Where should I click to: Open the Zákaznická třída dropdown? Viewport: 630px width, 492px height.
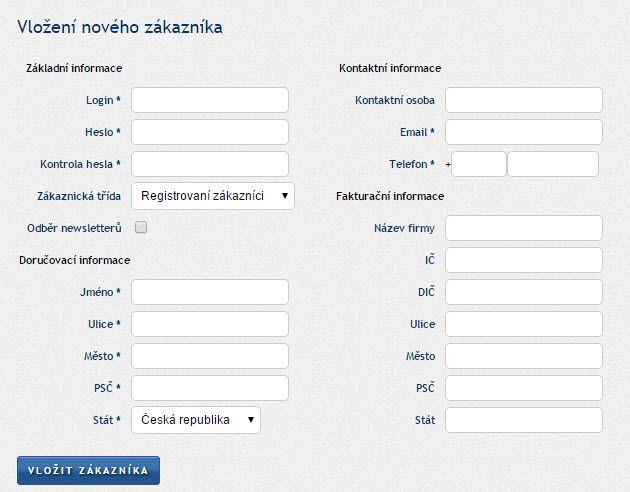click(x=213, y=196)
